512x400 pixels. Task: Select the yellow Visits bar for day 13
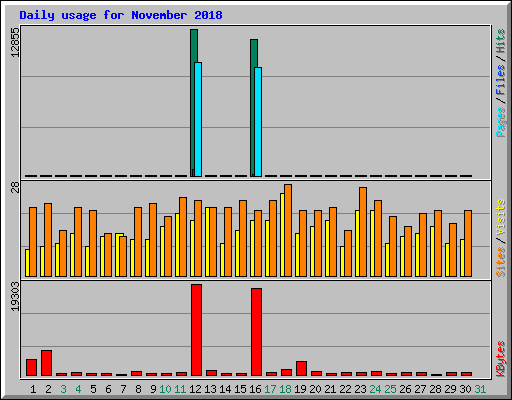[x=207, y=242]
